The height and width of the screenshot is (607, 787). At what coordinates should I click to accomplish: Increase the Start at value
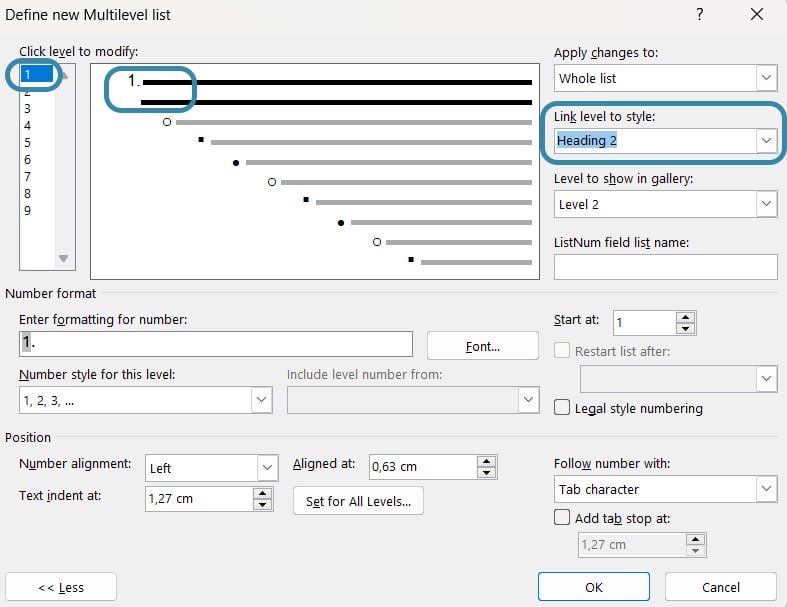[x=685, y=317]
